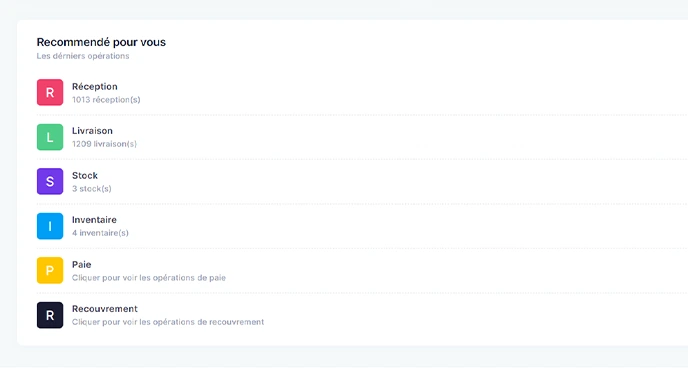Screen dimensions: 688x376
Task: Click the 'Recommendé pour vous' heading
Action: pos(101,42)
